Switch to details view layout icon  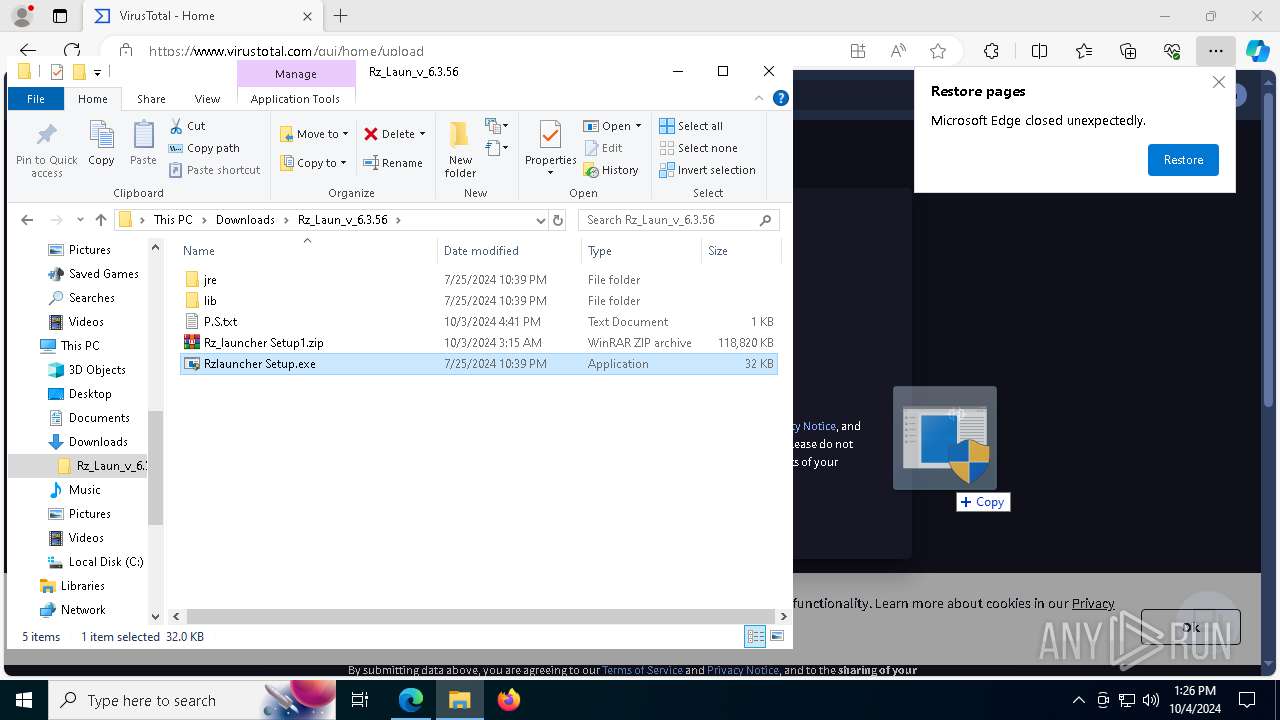tap(755, 636)
